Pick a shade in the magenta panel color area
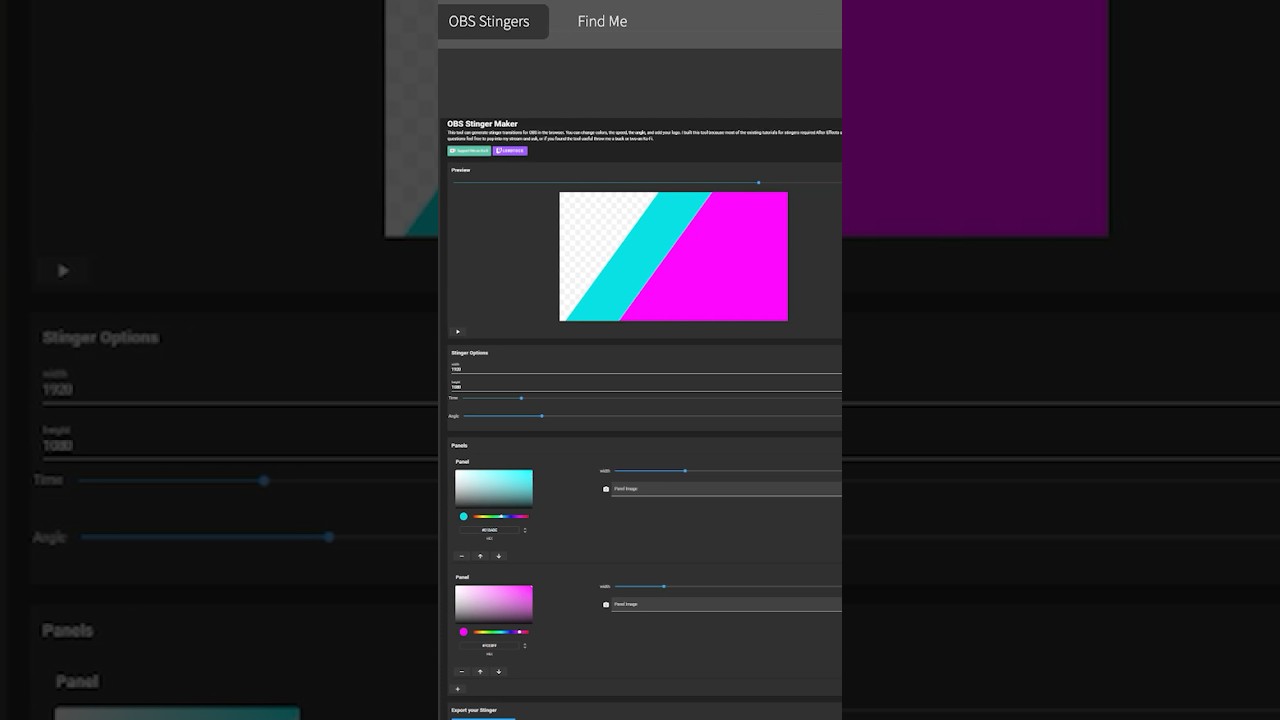This screenshot has width=1280, height=720. tap(494, 604)
